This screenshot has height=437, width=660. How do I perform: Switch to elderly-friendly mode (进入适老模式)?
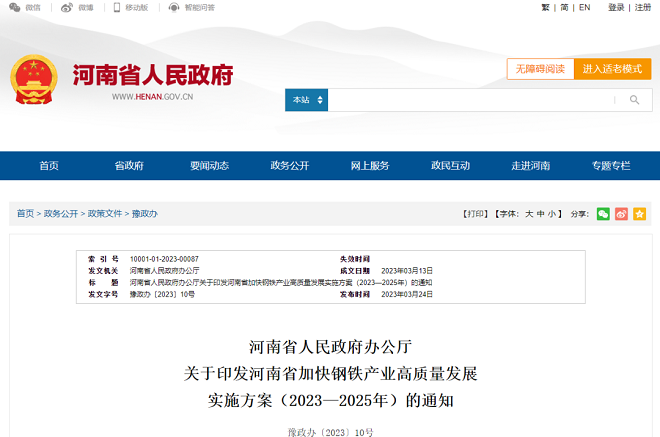click(x=612, y=69)
